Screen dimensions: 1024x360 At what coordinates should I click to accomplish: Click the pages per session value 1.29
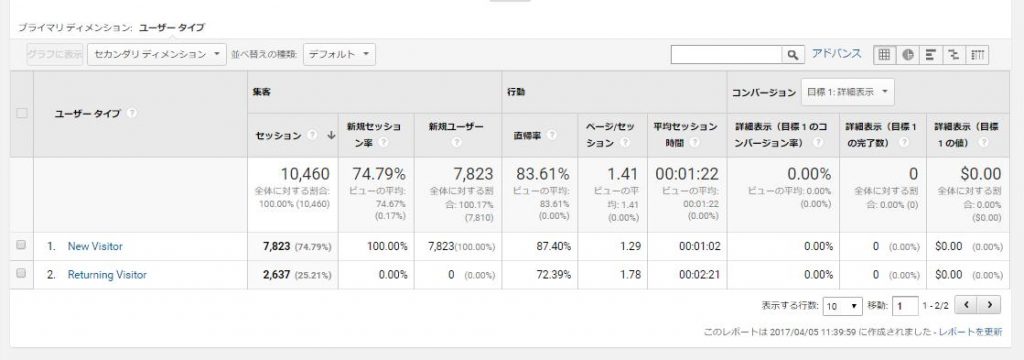point(630,246)
